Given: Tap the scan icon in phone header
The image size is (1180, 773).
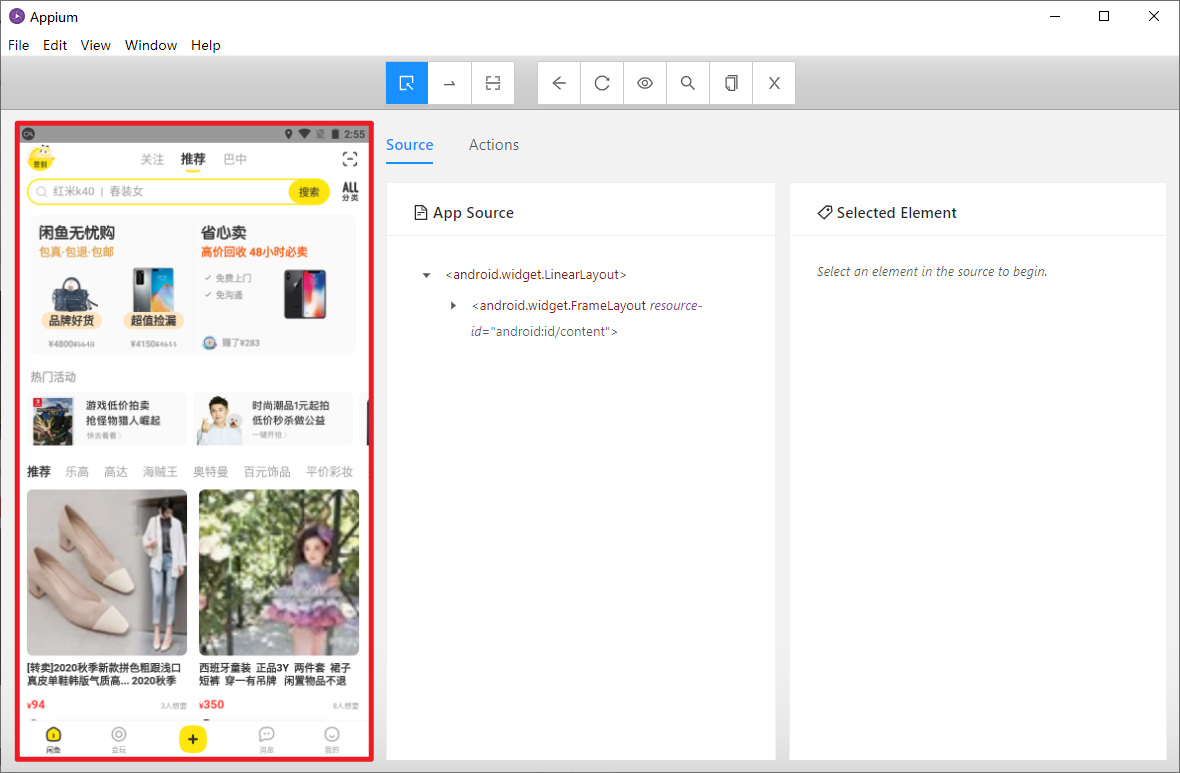Looking at the screenshot, I should tap(350, 159).
